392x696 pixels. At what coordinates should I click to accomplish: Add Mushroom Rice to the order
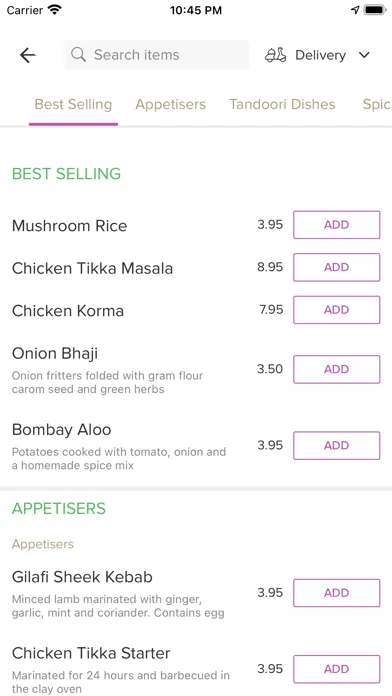(337, 225)
